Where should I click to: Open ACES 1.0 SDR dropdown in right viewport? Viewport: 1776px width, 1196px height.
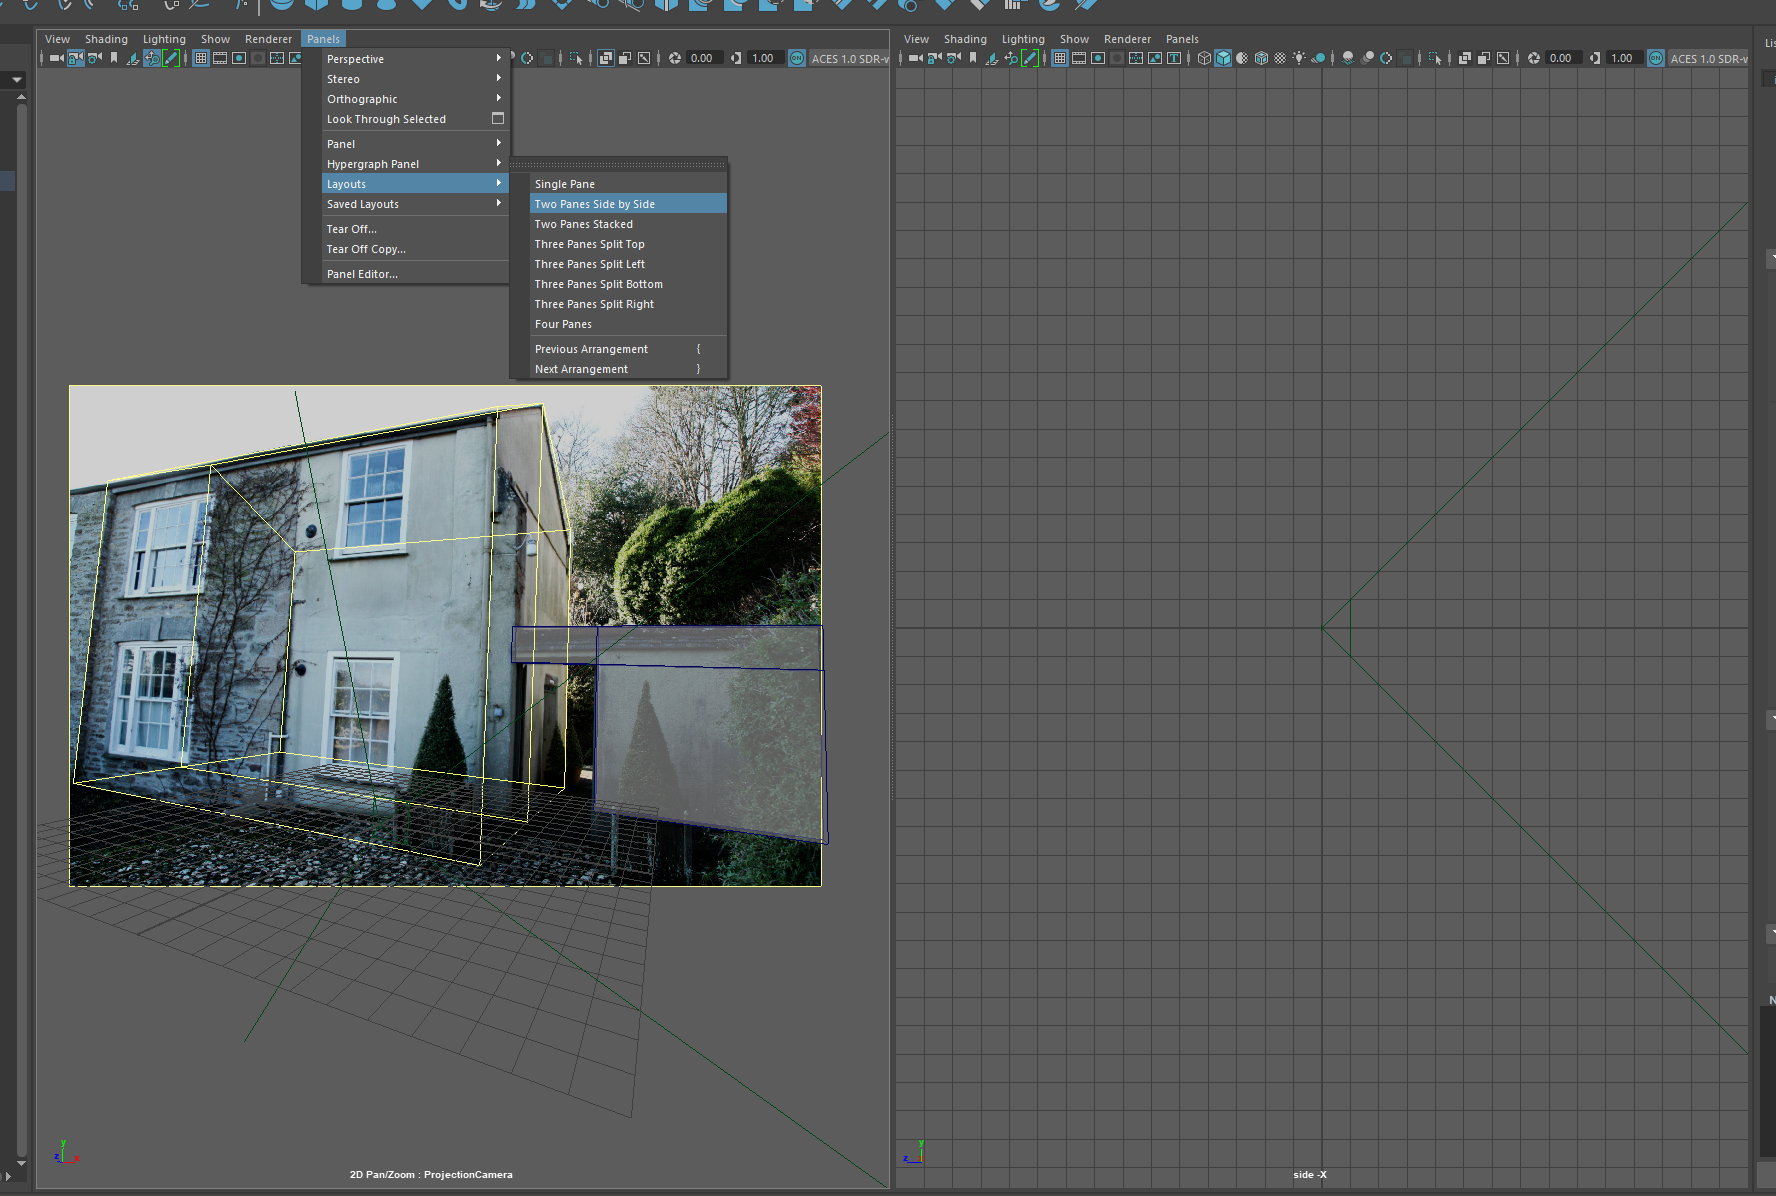click(x=1708, y=58)
